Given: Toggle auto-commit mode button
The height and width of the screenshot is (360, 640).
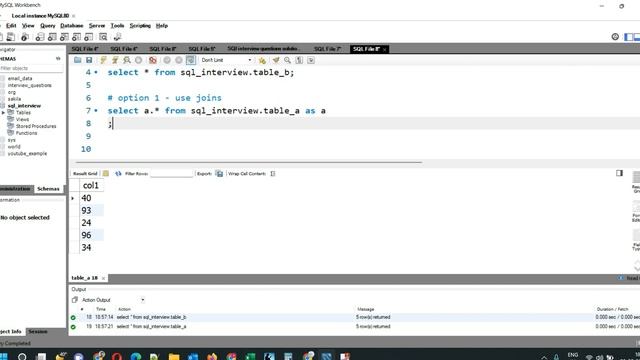Looking at the screenshot, I should 191,60.
